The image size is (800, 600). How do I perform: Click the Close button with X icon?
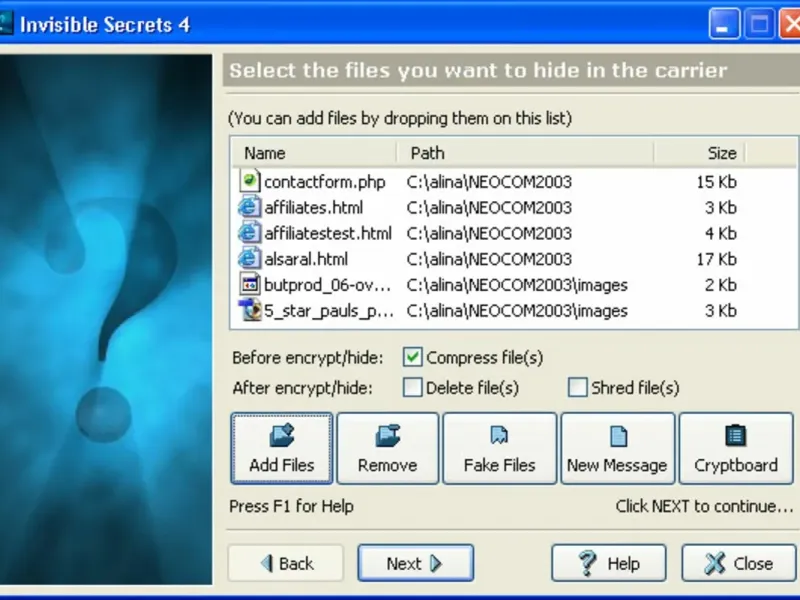(739, 563)
